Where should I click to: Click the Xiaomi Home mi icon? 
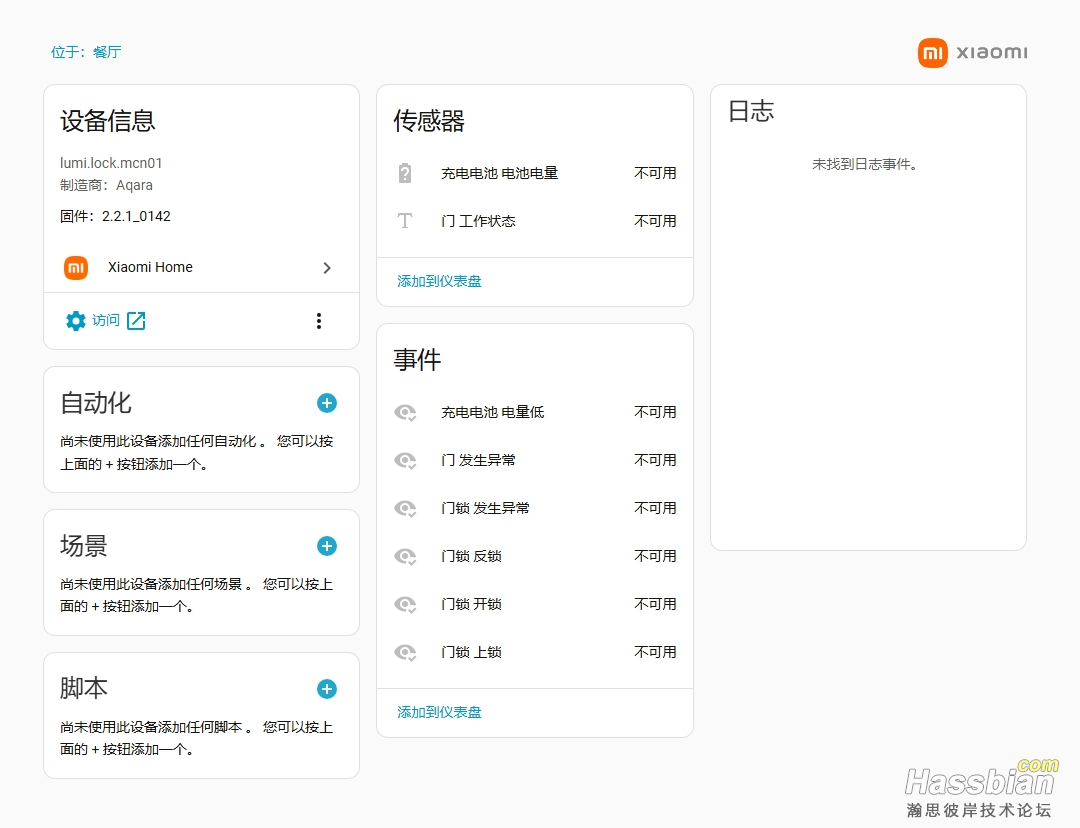(76, 267)
